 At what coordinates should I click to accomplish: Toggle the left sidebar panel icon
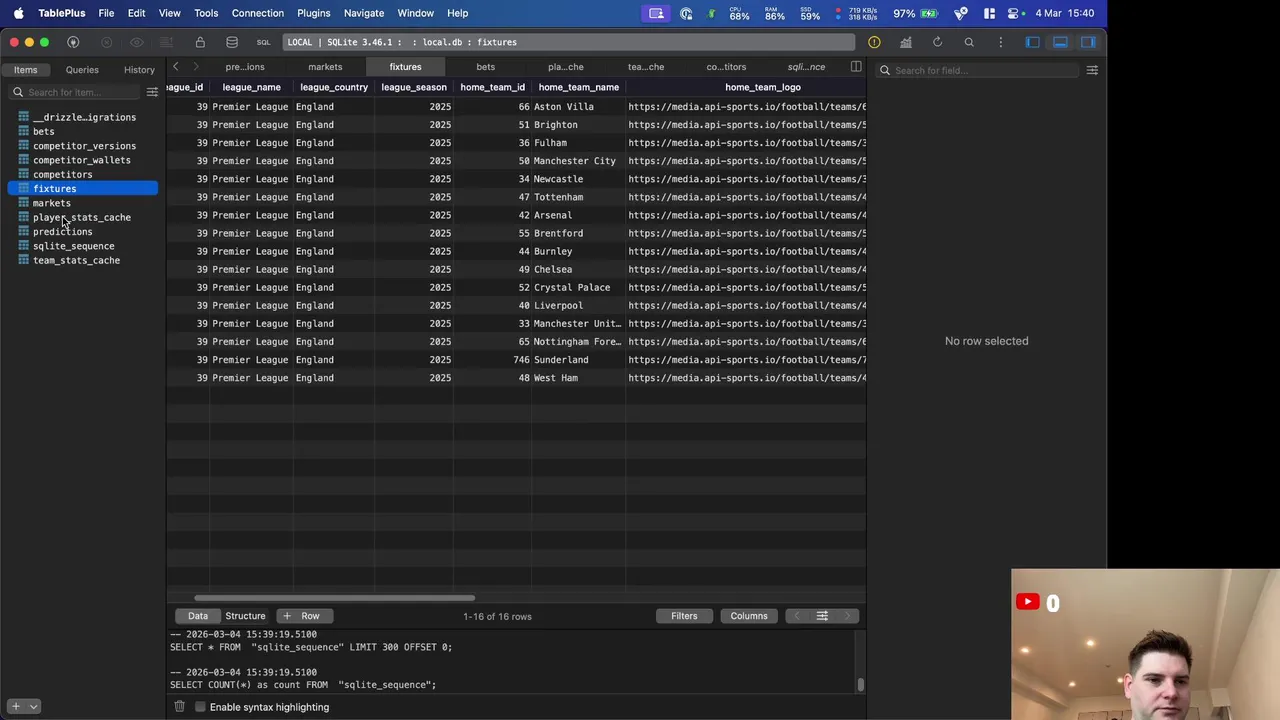[1033, 42]
